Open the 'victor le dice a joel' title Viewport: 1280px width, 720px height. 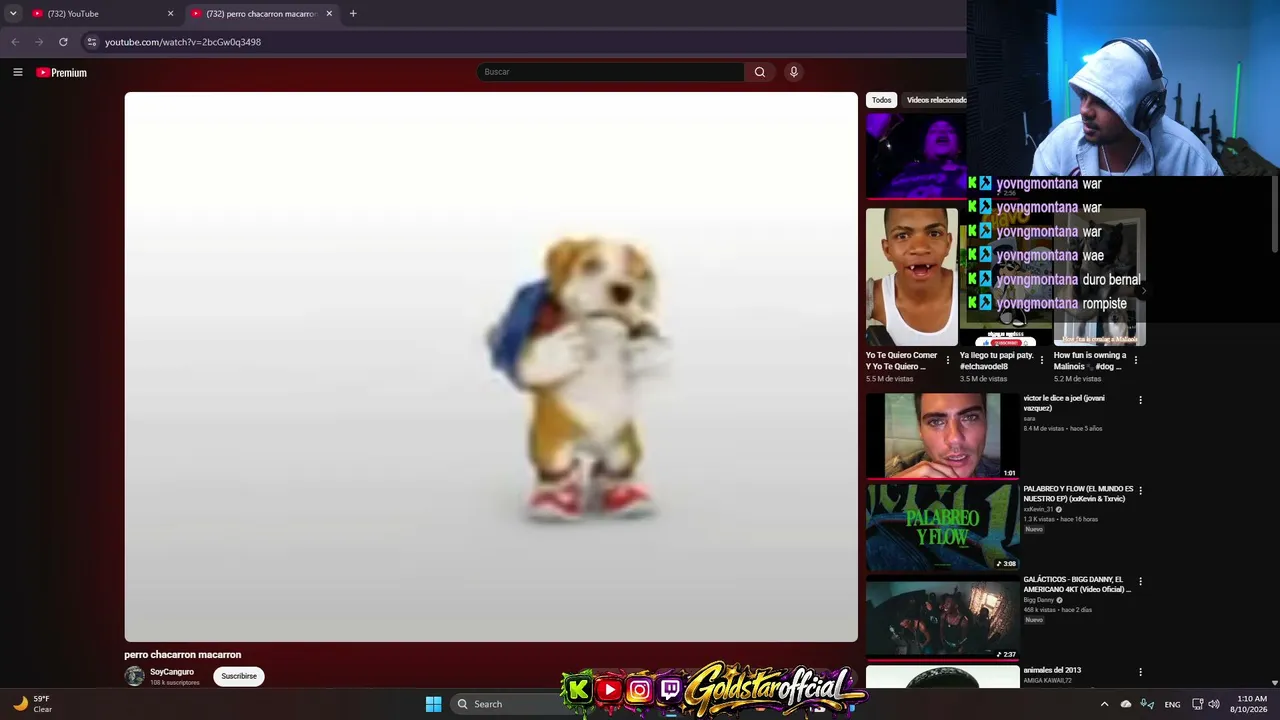(x=1064, y=403)
